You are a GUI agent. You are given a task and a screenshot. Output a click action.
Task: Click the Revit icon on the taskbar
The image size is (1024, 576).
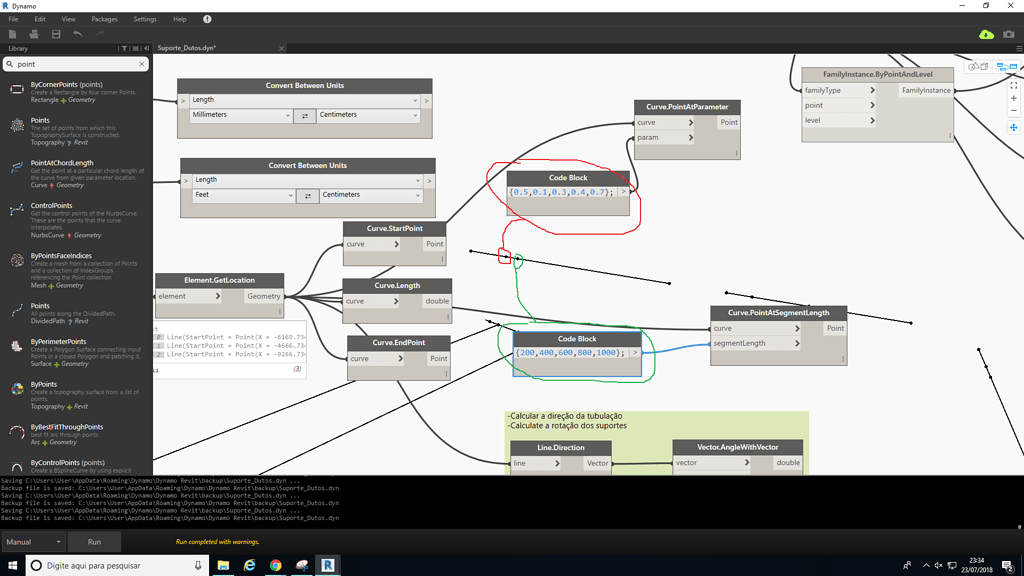328,565
